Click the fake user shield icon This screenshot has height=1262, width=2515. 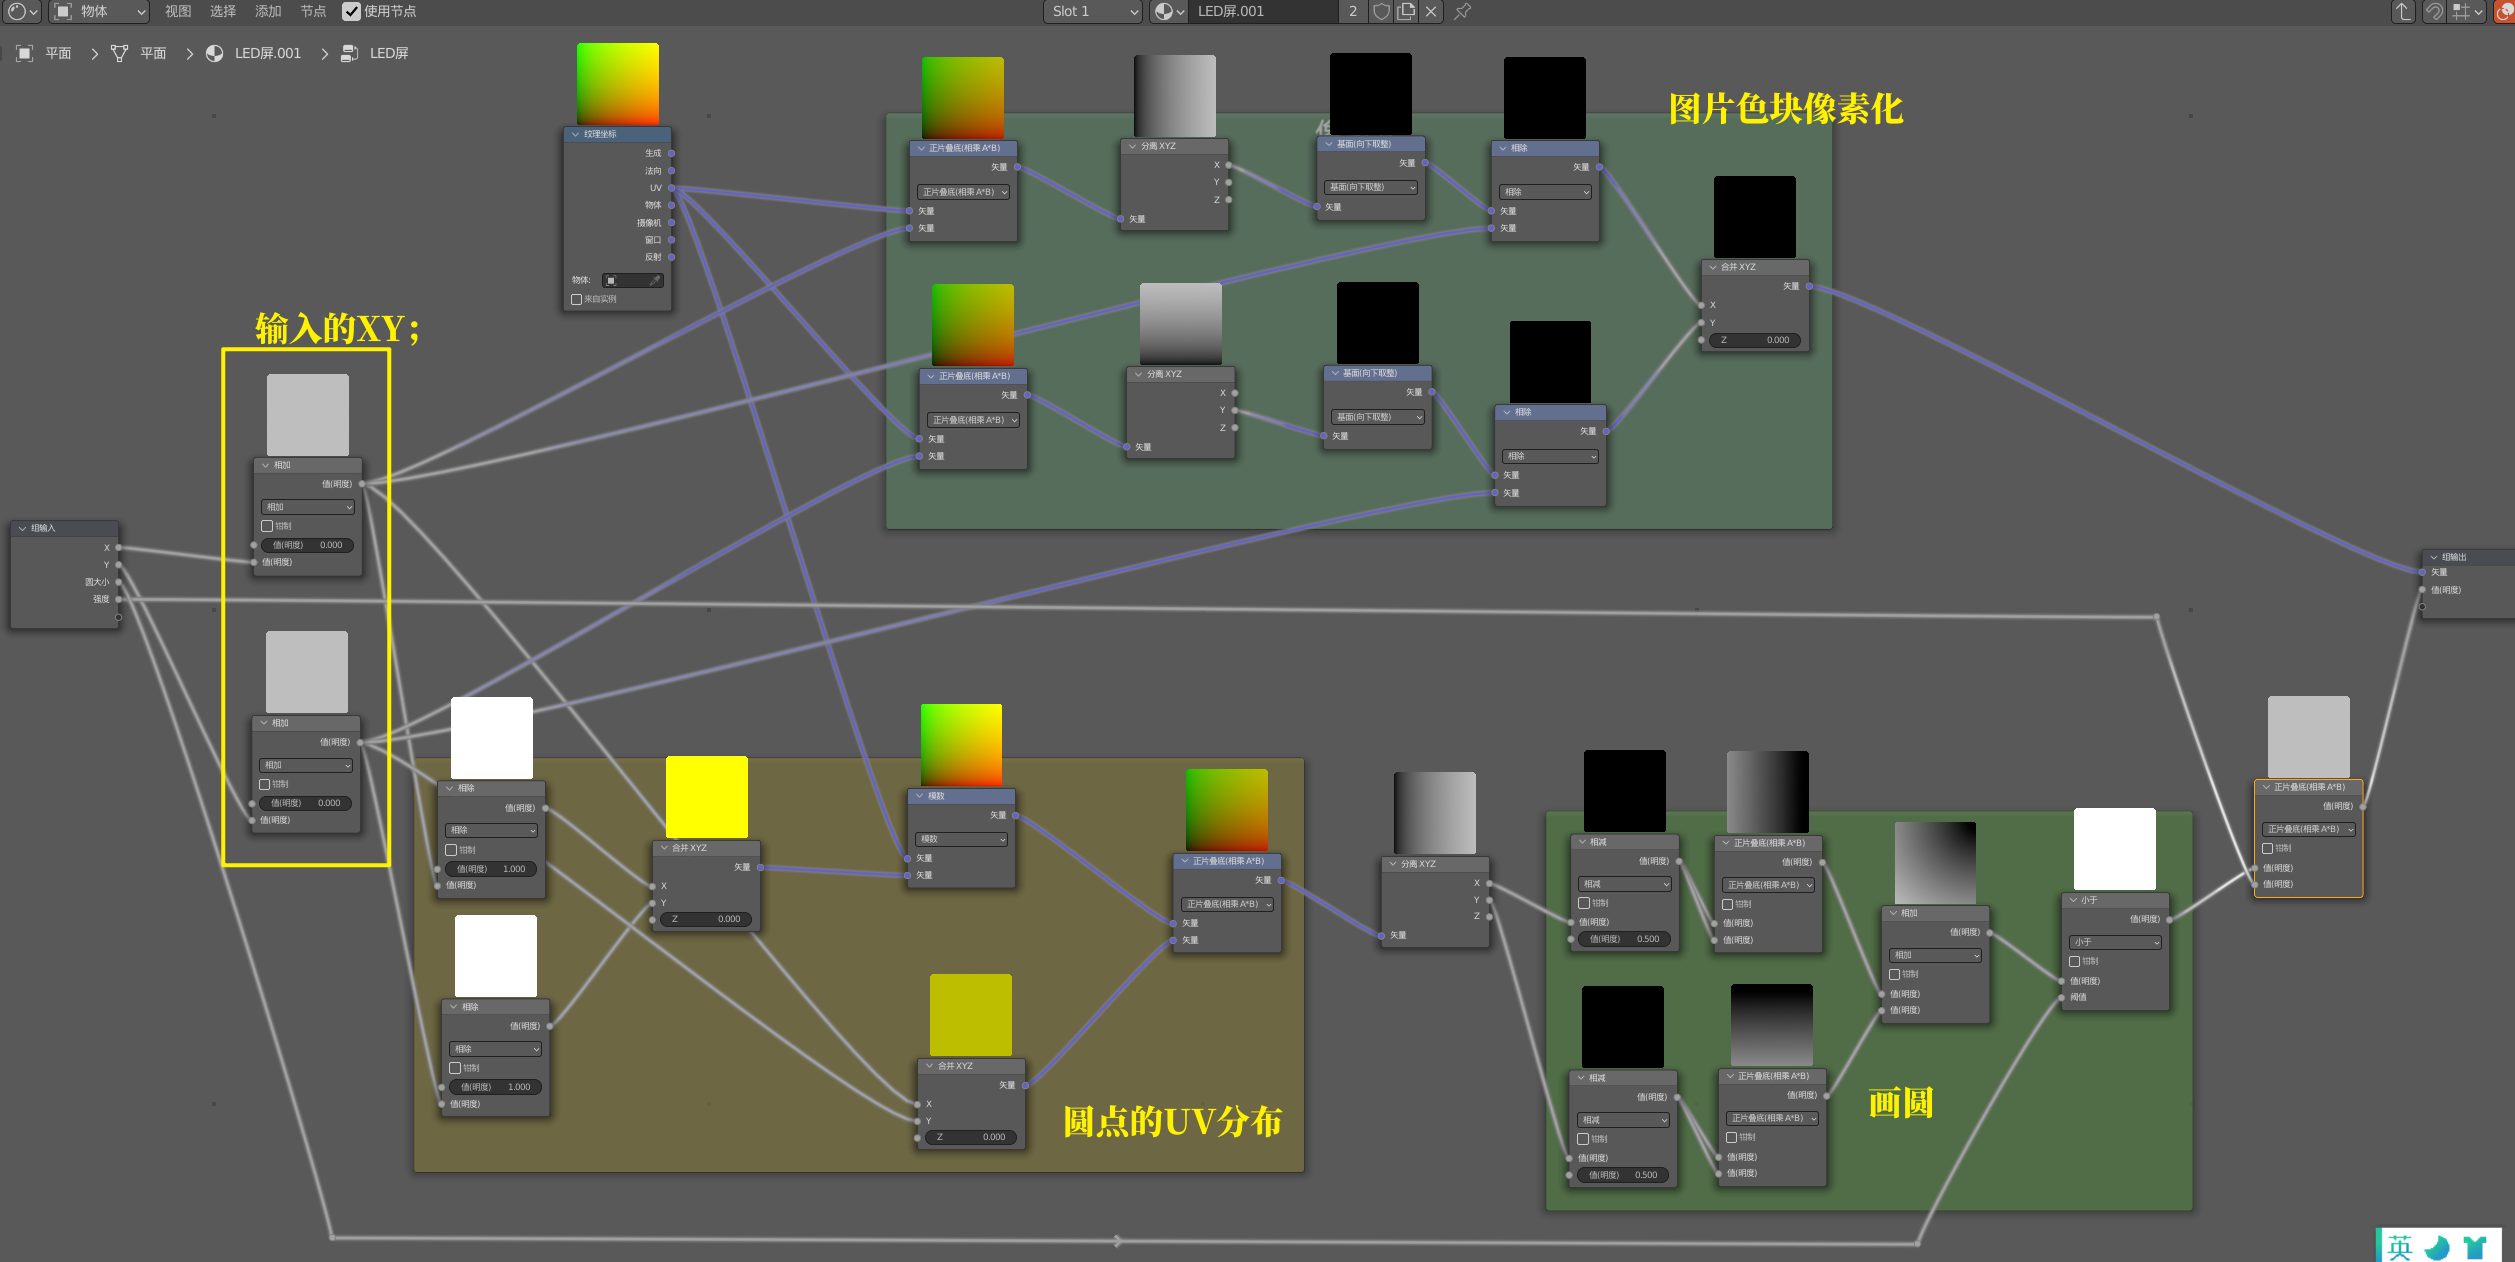1381,11
